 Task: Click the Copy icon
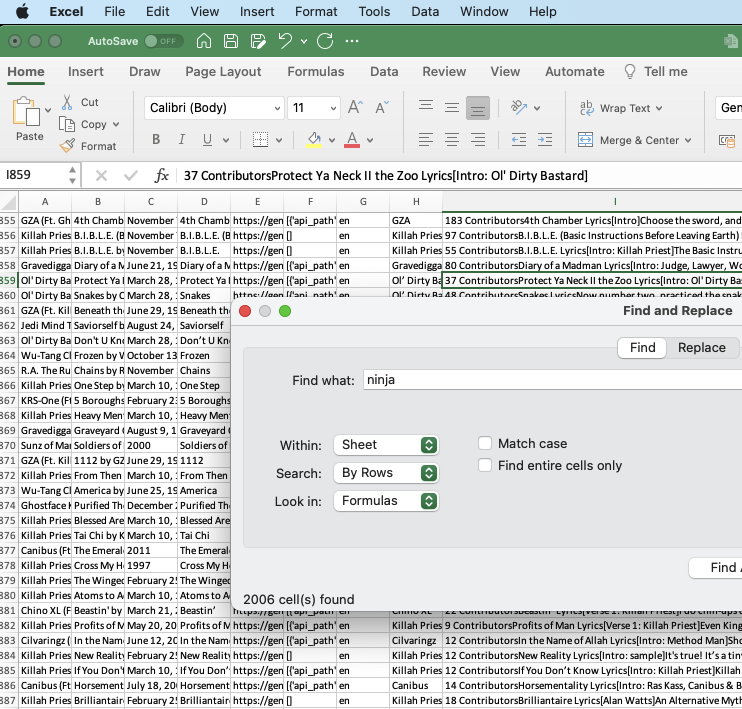(67, 124)
